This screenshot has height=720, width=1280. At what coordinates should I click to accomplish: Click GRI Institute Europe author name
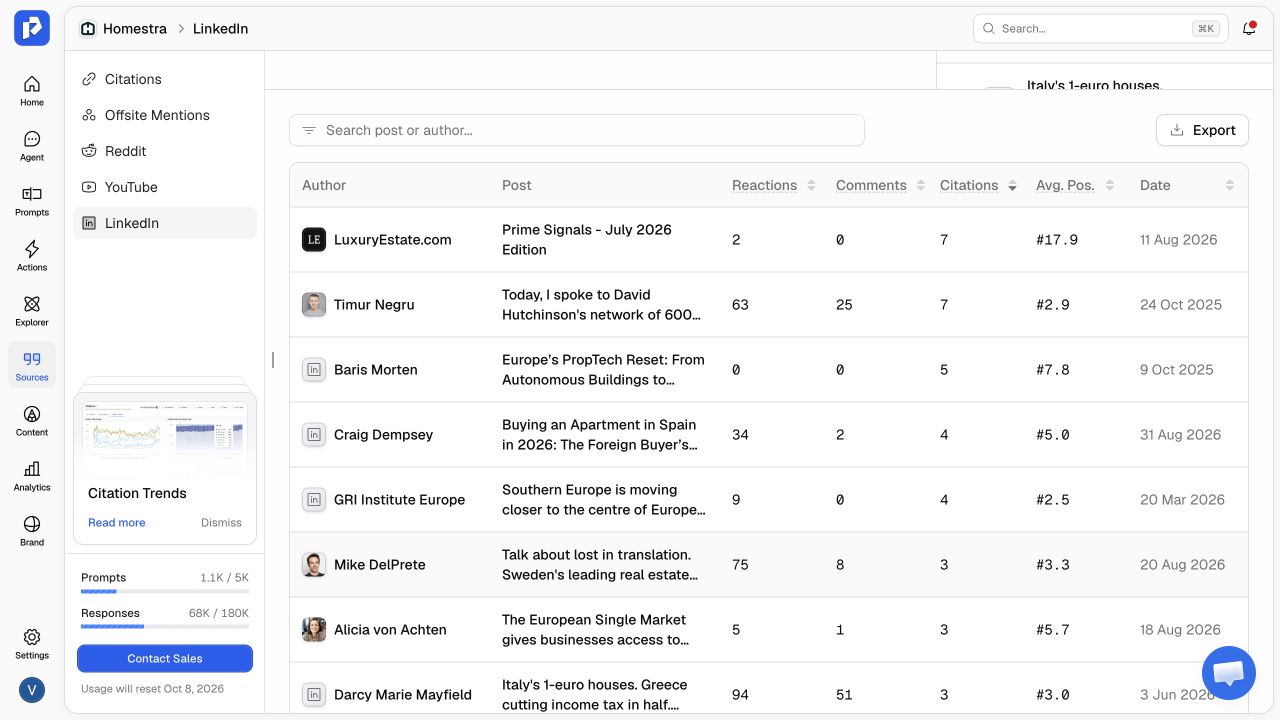point(399,500)
